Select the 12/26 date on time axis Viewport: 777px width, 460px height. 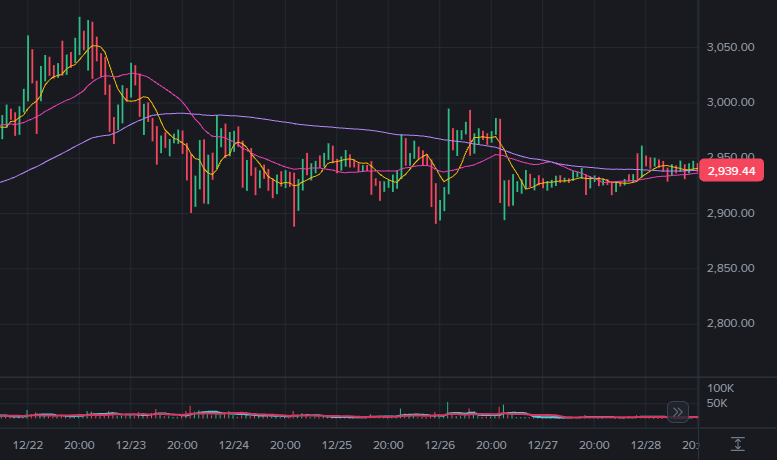[x=440, y=444]
